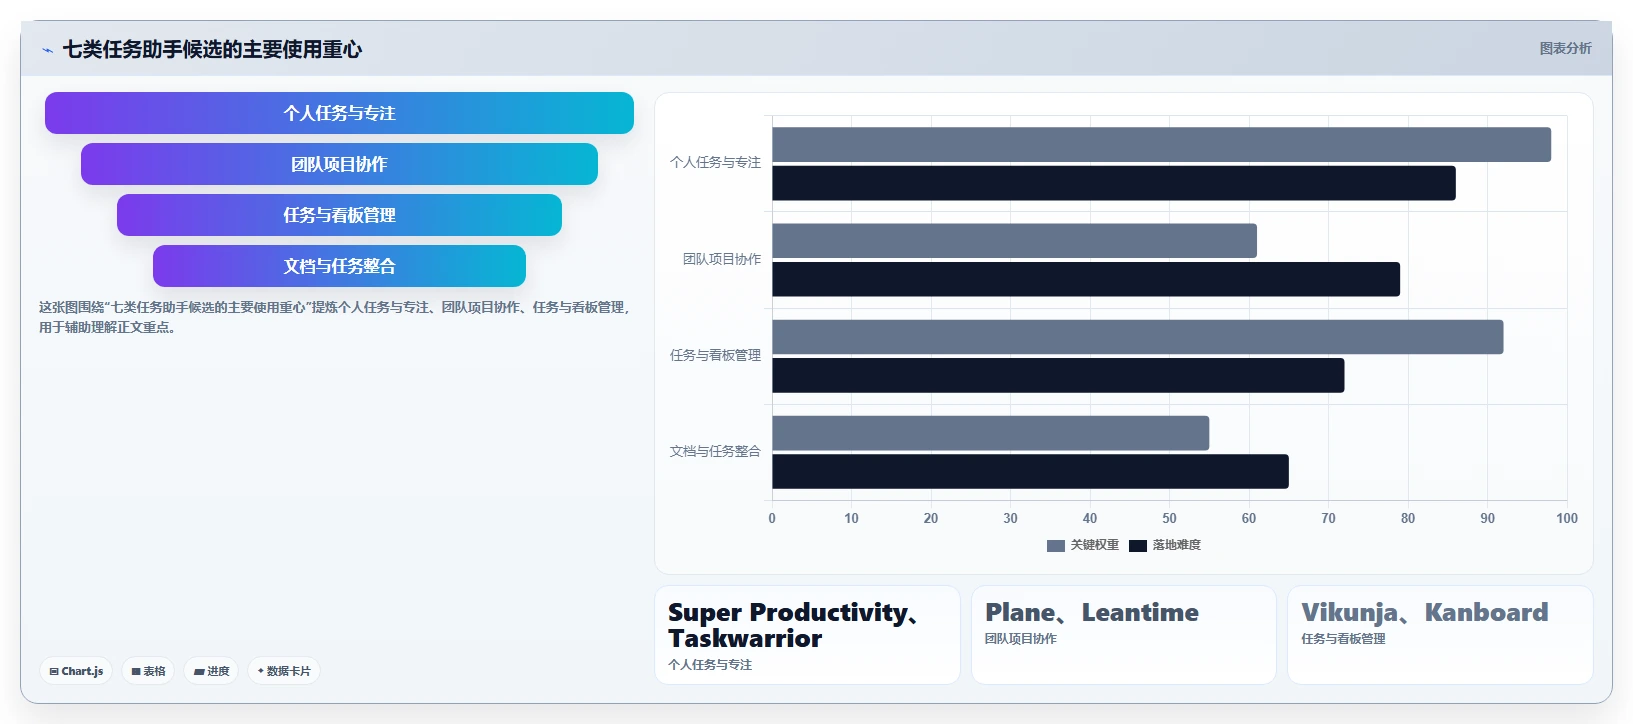Toggle the 落地难度 legend swatch
1633x724 pixels.
click(1137, 546)
